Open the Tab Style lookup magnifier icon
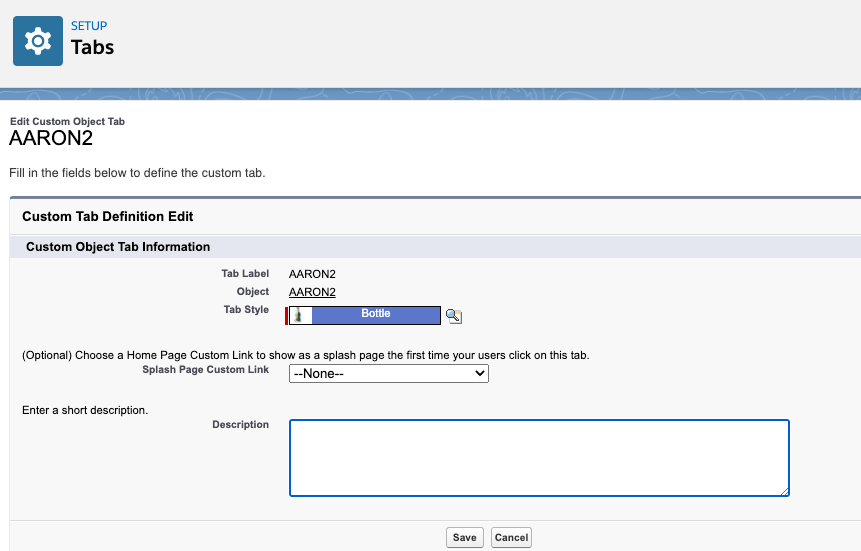The height and width of the screenshot is (551, 861). pyautogui.click(x=454, y=316)
